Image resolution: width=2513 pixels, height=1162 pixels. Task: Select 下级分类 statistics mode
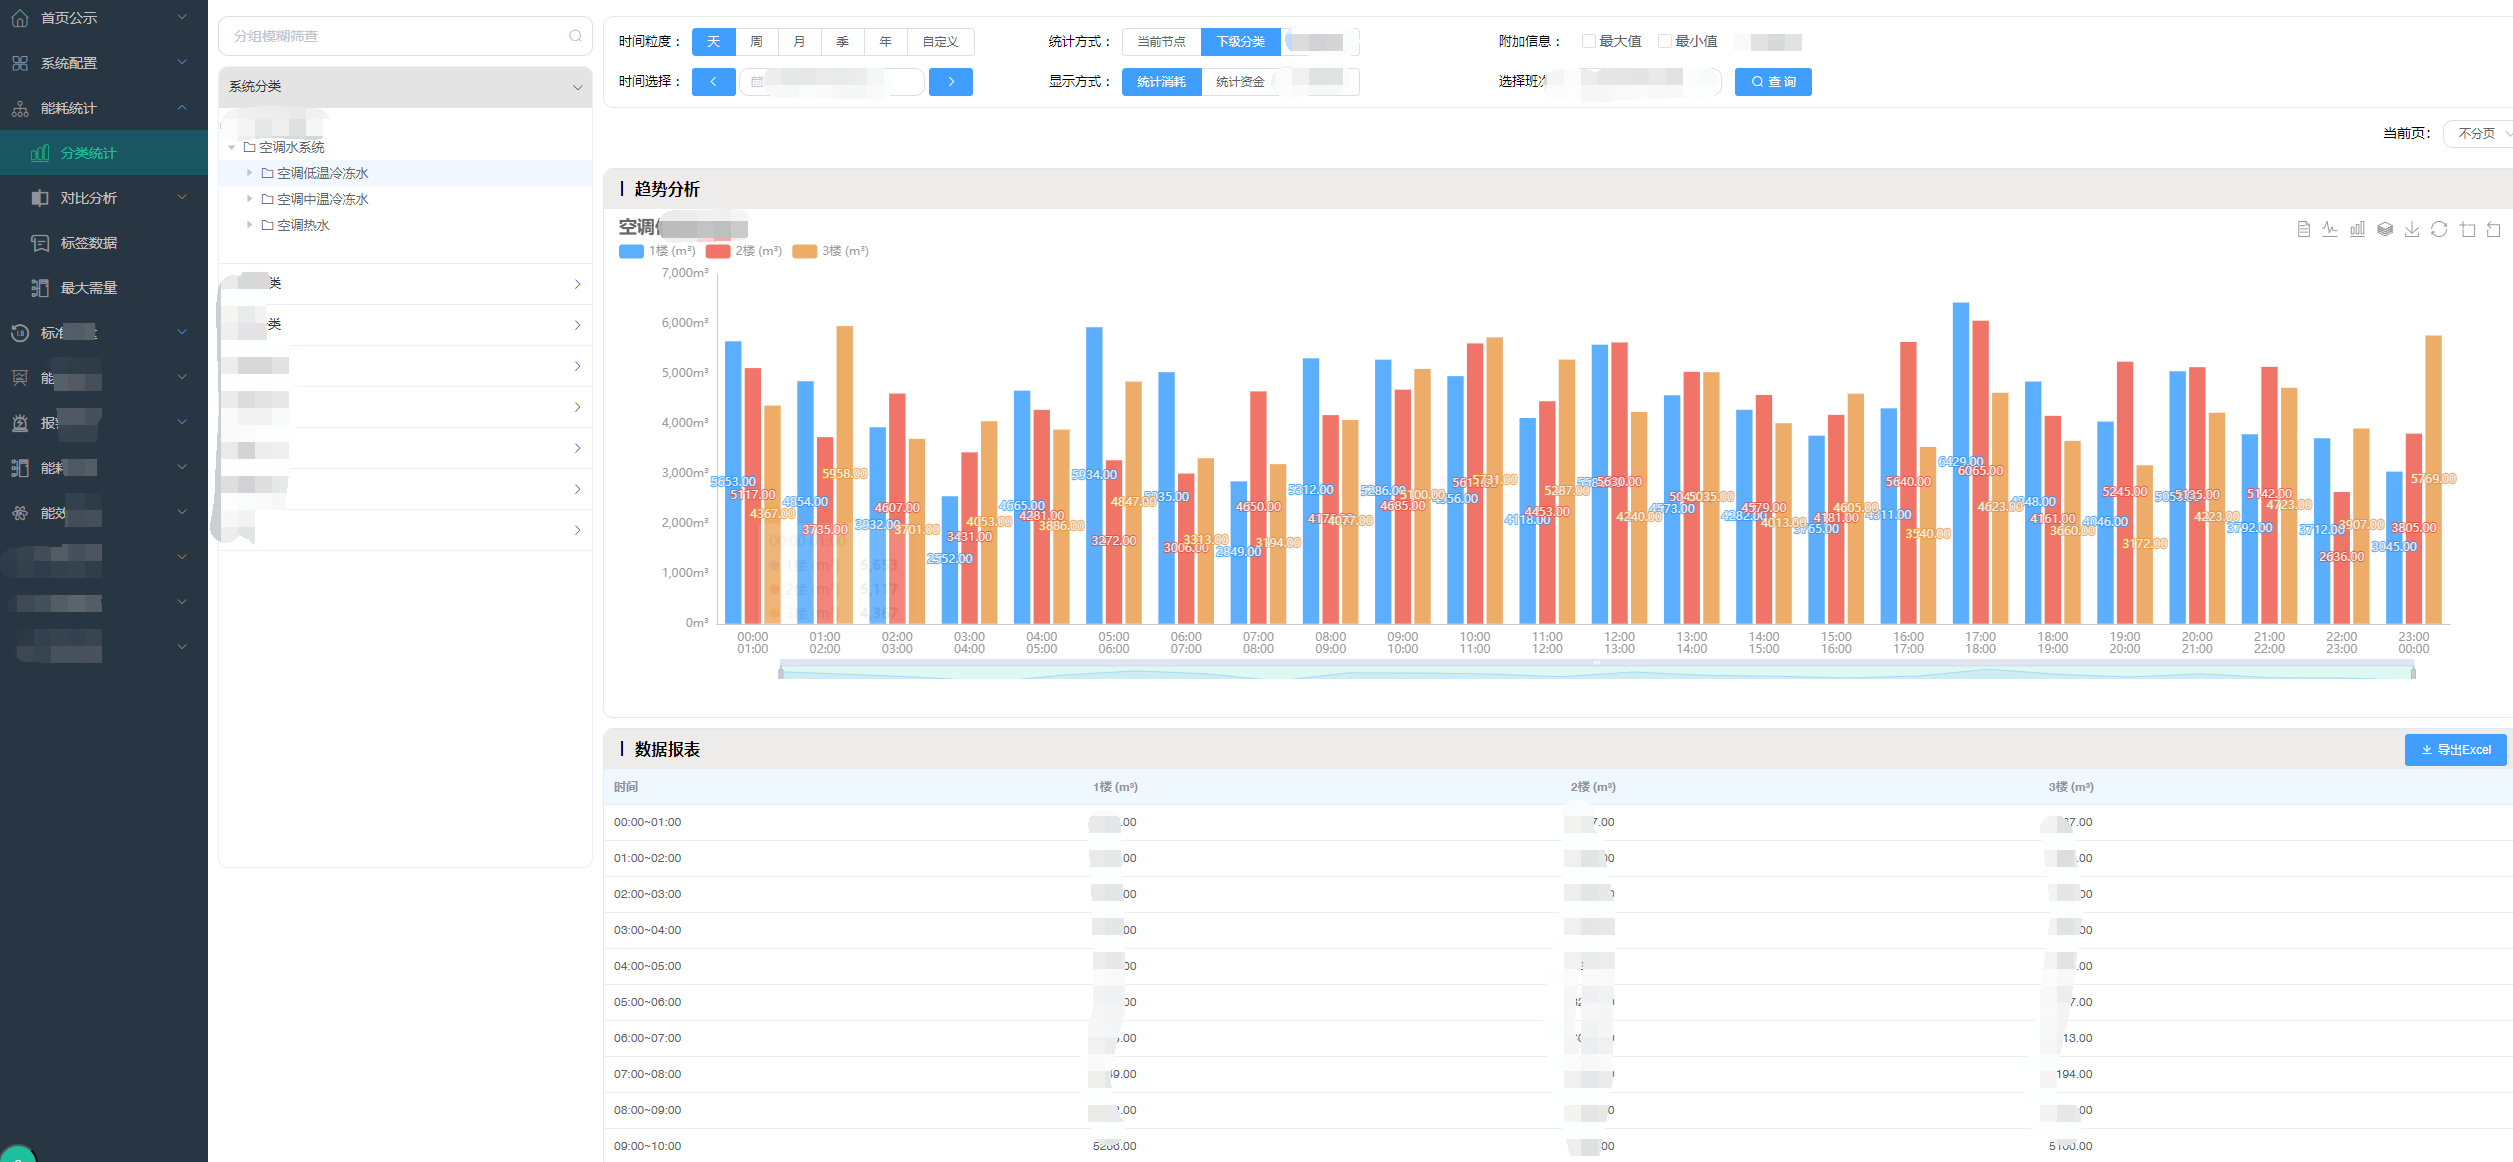tap(1240, 42)
